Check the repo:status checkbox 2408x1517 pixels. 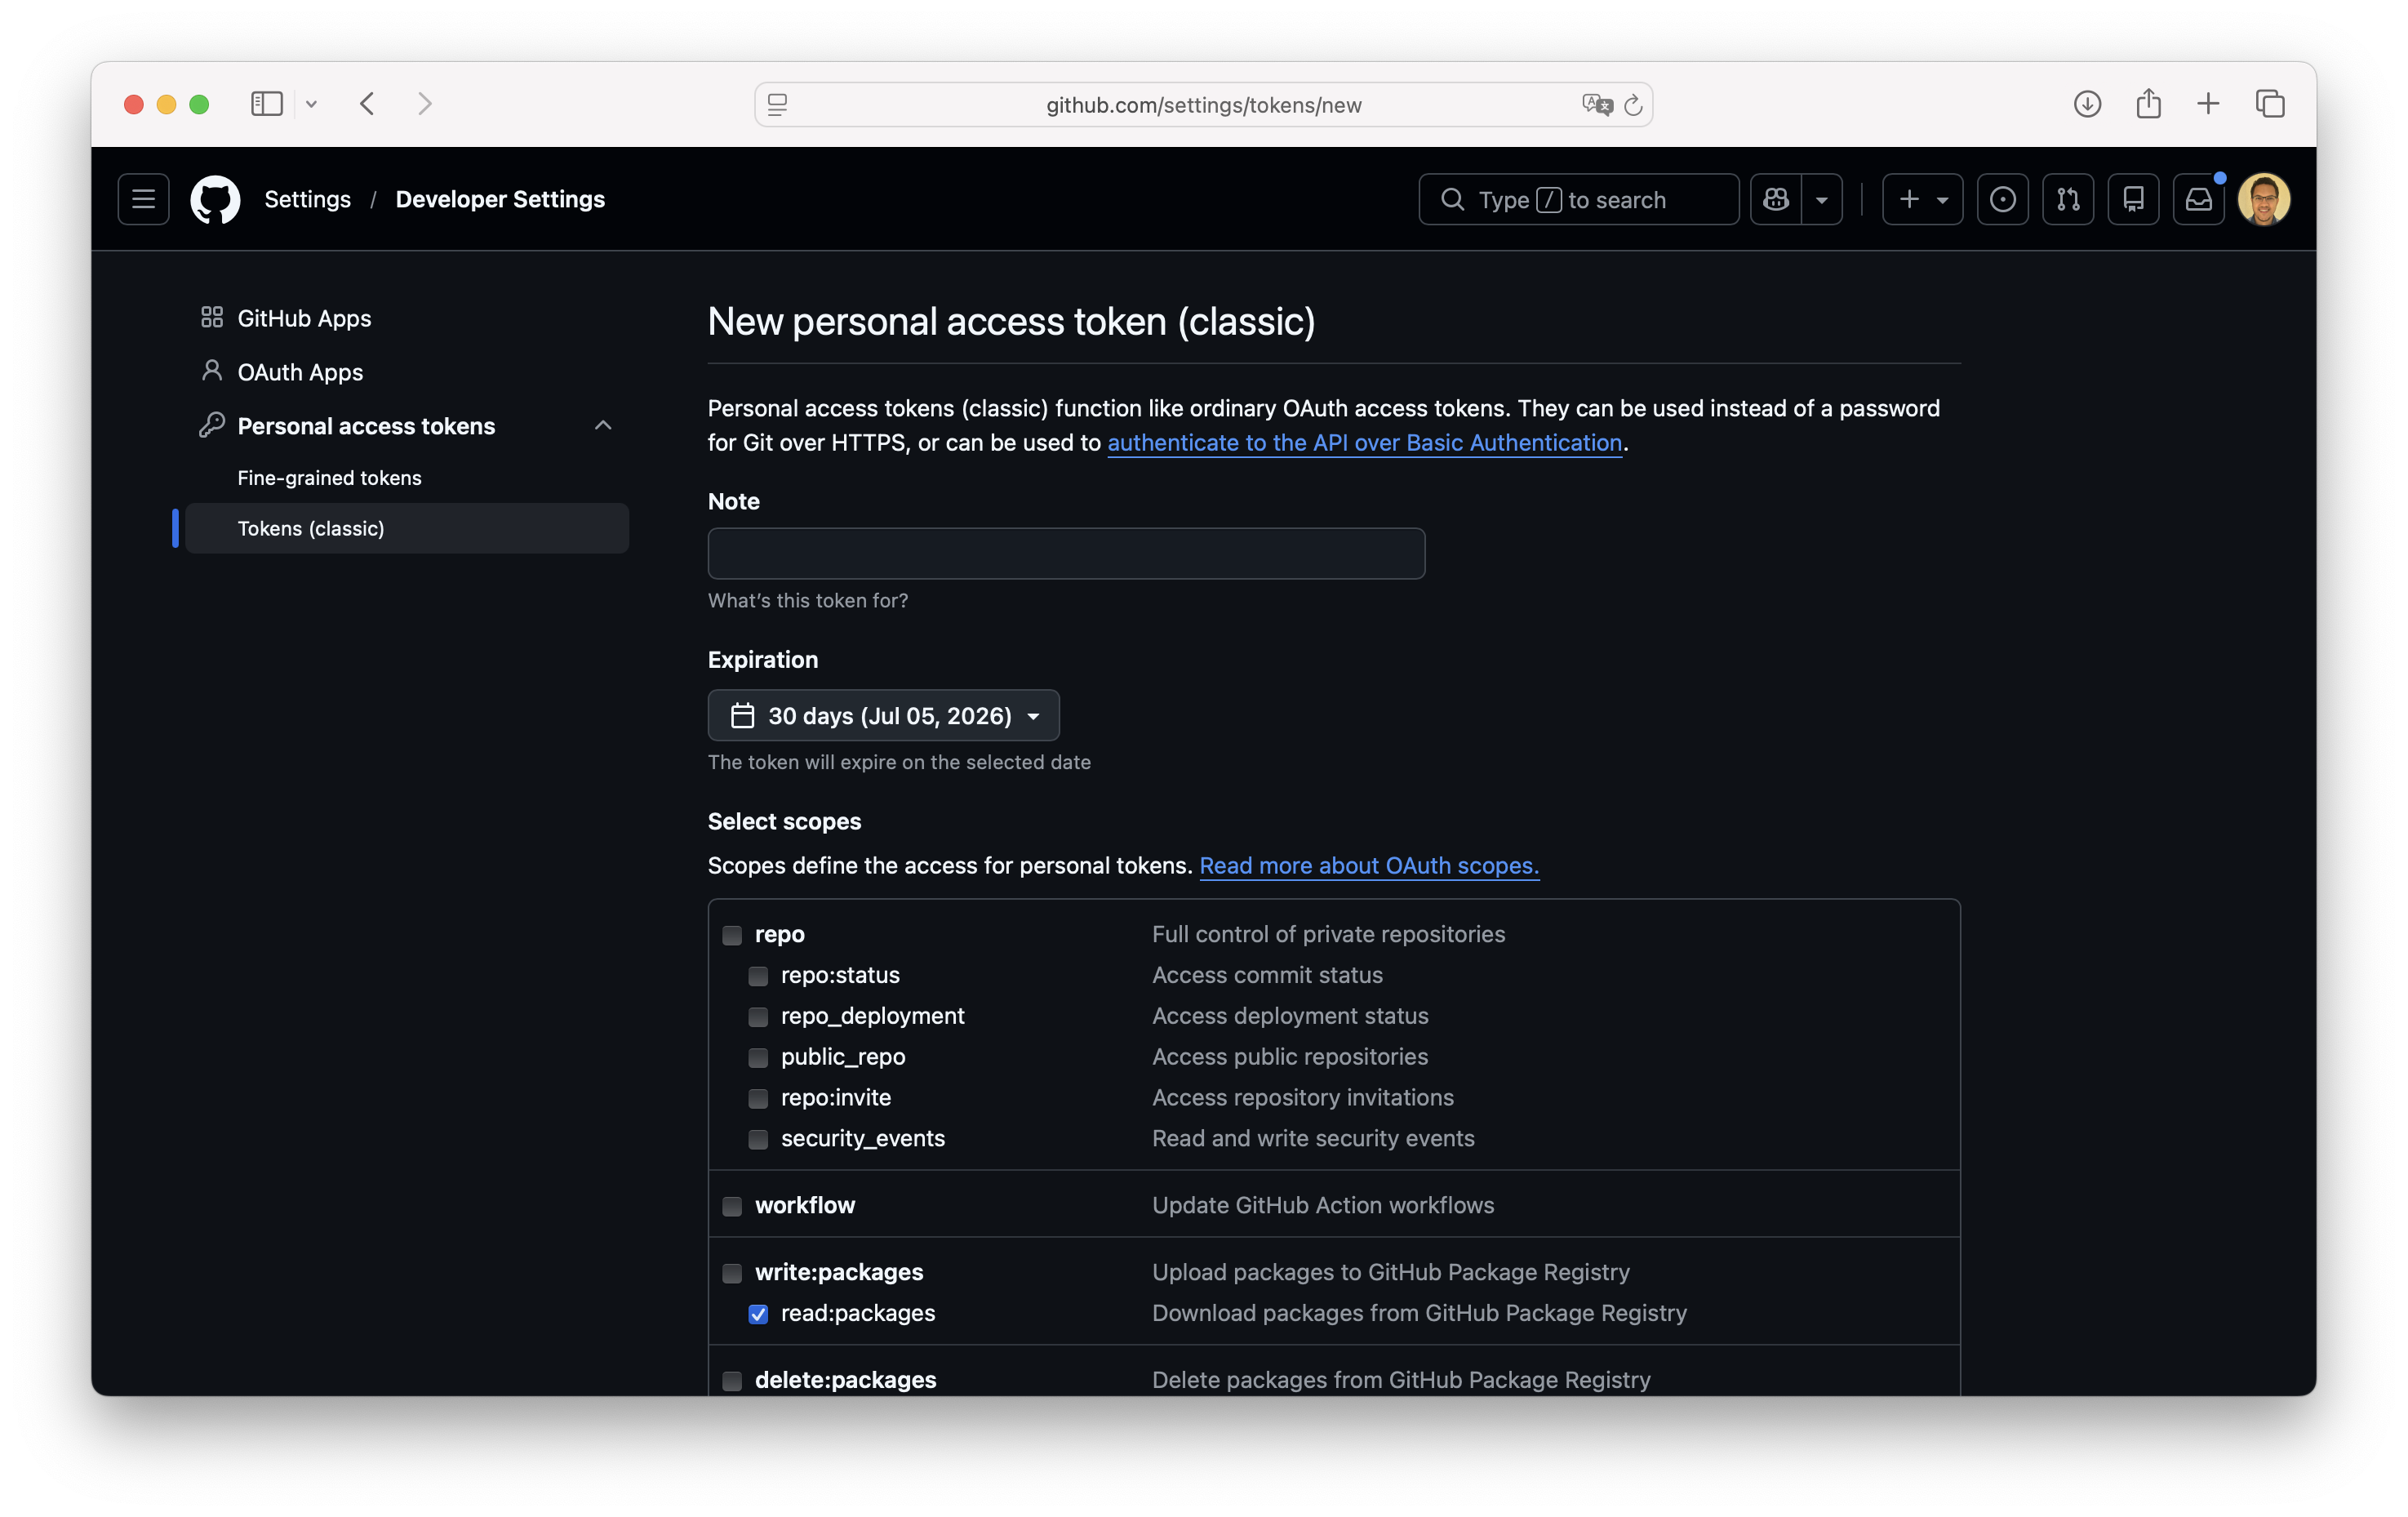tap(758, 976)
